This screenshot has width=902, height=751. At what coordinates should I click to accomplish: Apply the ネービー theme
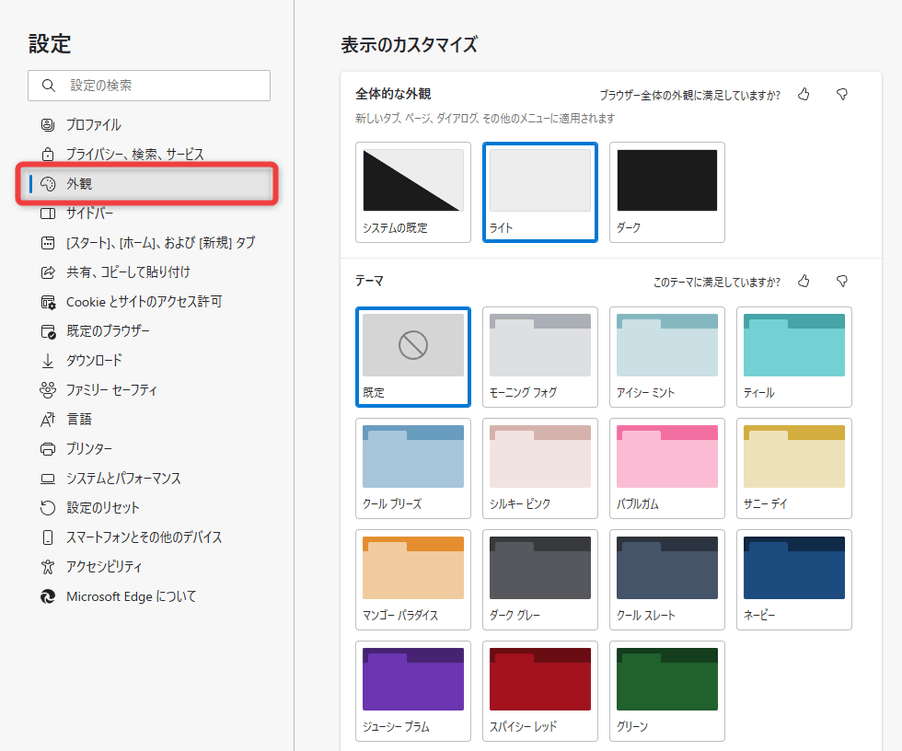794,580
